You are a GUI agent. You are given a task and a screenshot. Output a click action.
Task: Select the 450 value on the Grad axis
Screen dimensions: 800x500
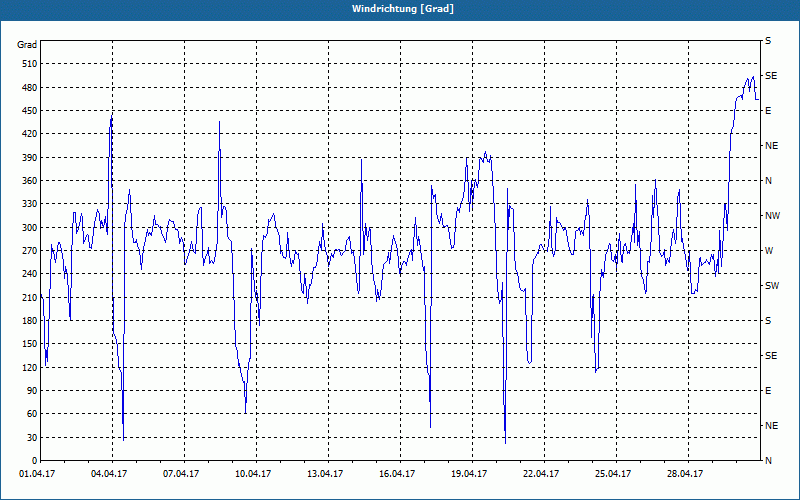tap(30, 111)
